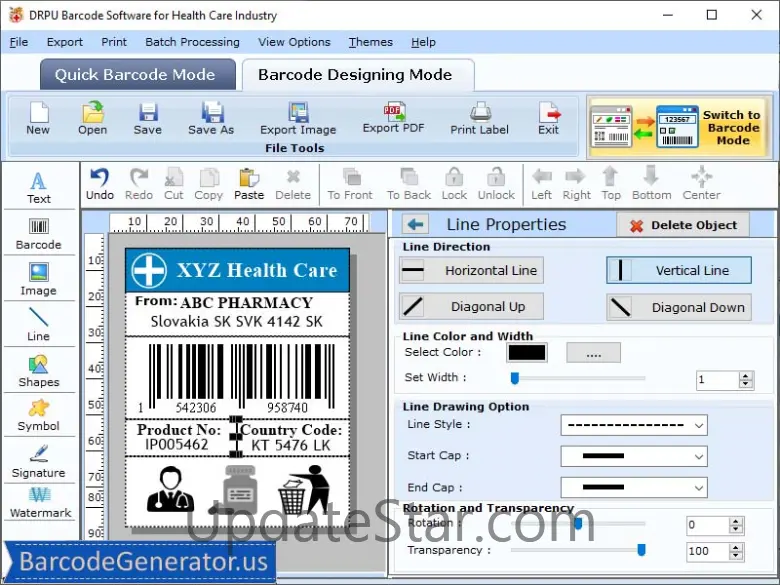Bring object To Front
The height and width of the screenshot is (585, 780).
click(350, 184)
